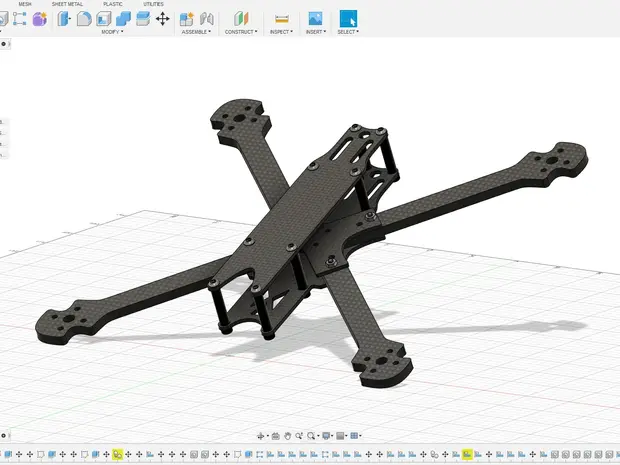Viewport: 620px width, 465px height.
Task: Open the SELECT dropdown menu
Action: click(x=348, y=32)
